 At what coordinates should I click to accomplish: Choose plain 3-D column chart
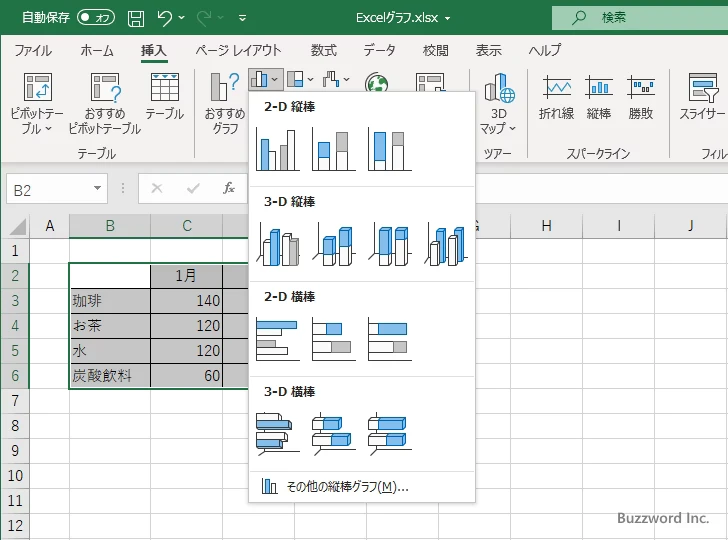tap(446, 244)
